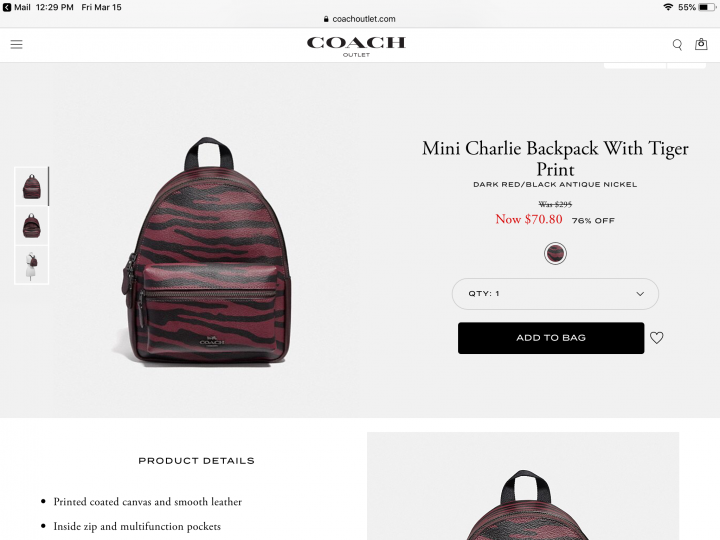
Task: Click the Coach Outlet logo
Action: 356,46
